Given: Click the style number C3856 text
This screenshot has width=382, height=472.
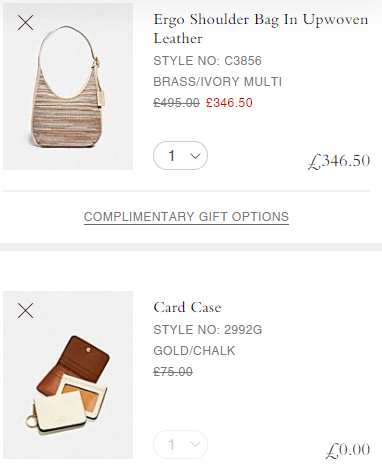Looking at the screenshot, I should coord(207,61).
